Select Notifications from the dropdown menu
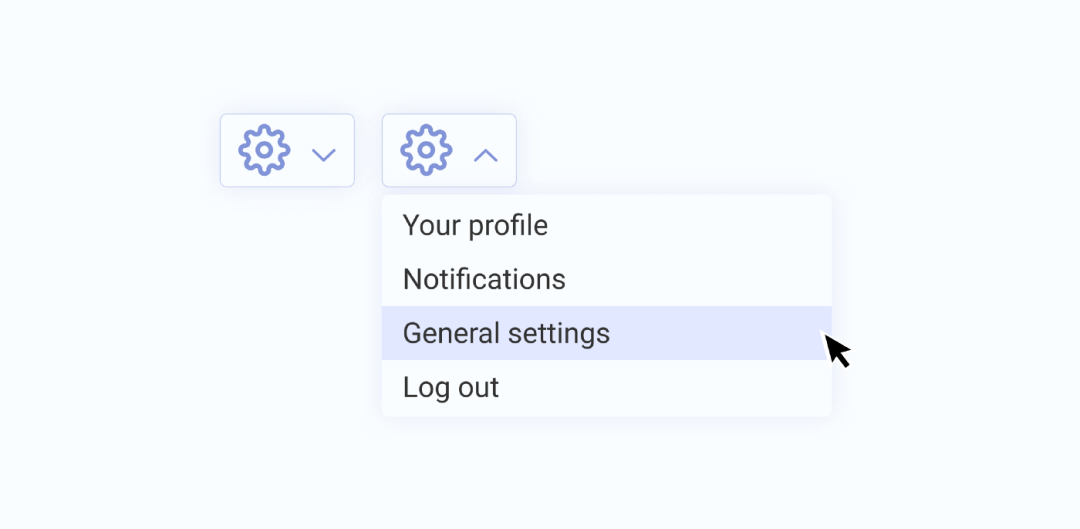Viewport: 1080px width, 529px height. pos(484,279)
